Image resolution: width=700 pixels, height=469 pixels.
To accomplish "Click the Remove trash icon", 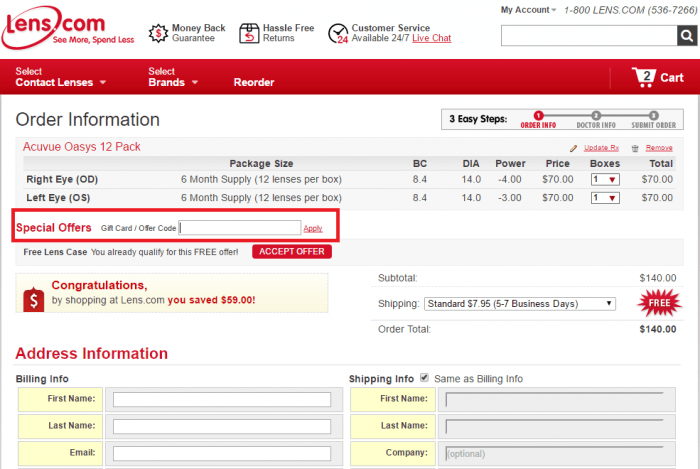I will point(635,148).
